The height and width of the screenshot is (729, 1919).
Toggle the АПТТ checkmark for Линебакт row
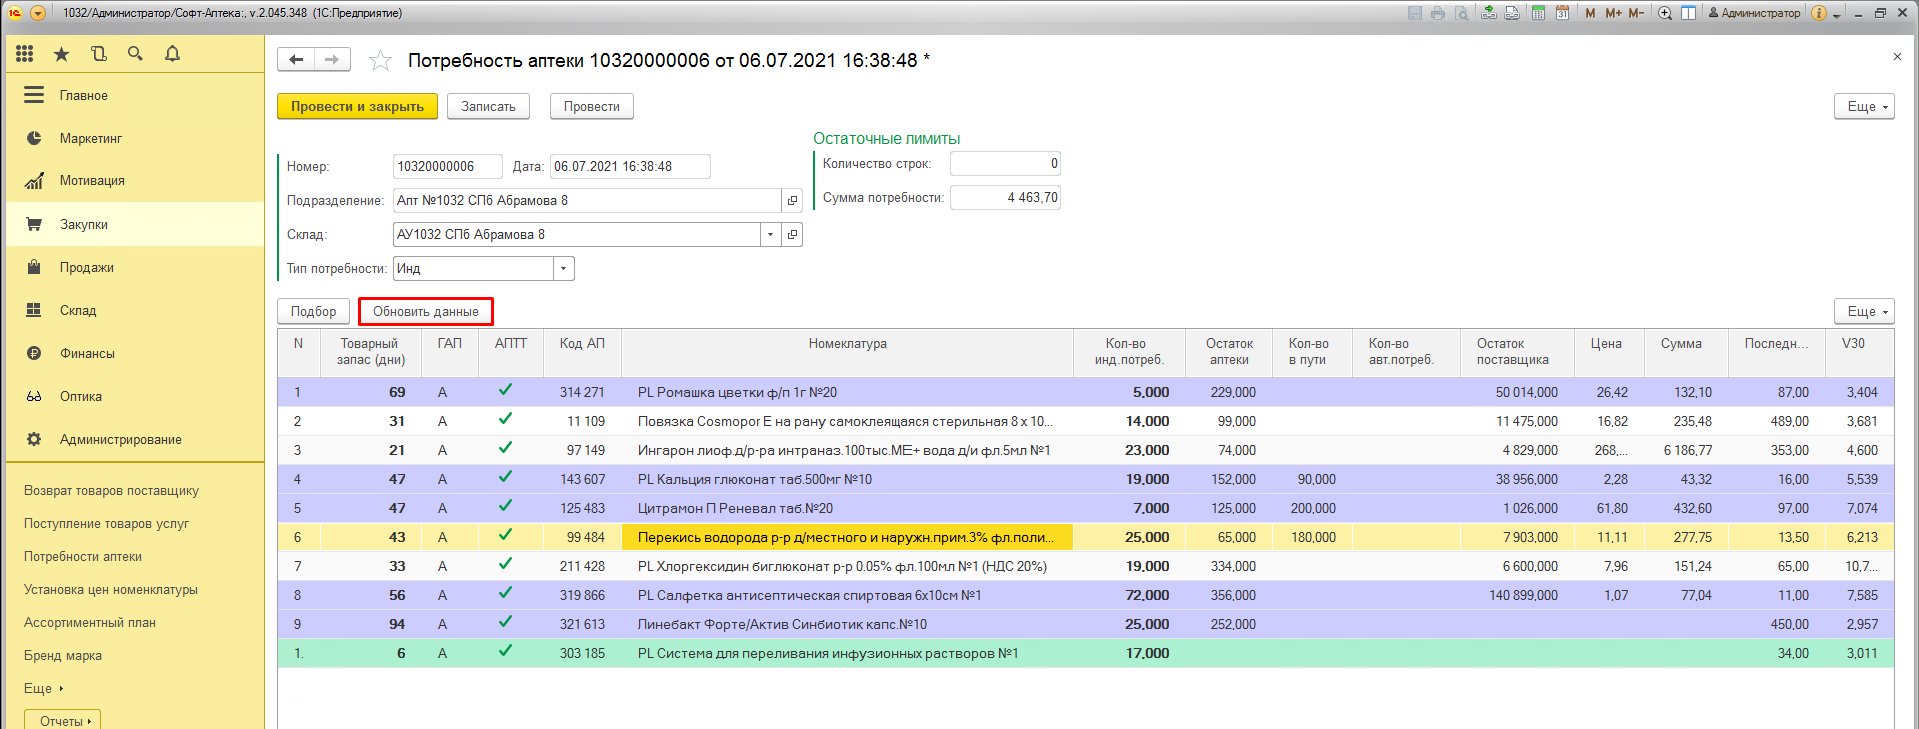pyautogui.click(x=506, y=623)
